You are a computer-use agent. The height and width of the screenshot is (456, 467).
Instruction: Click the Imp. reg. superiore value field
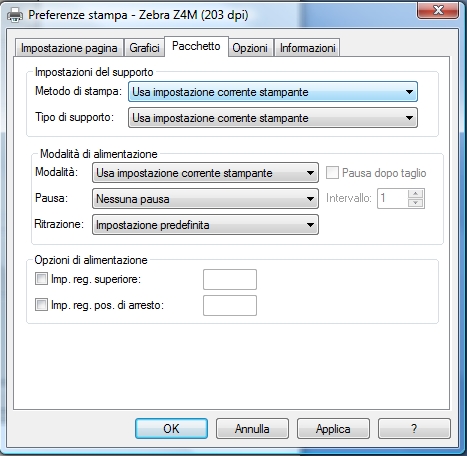230,279
